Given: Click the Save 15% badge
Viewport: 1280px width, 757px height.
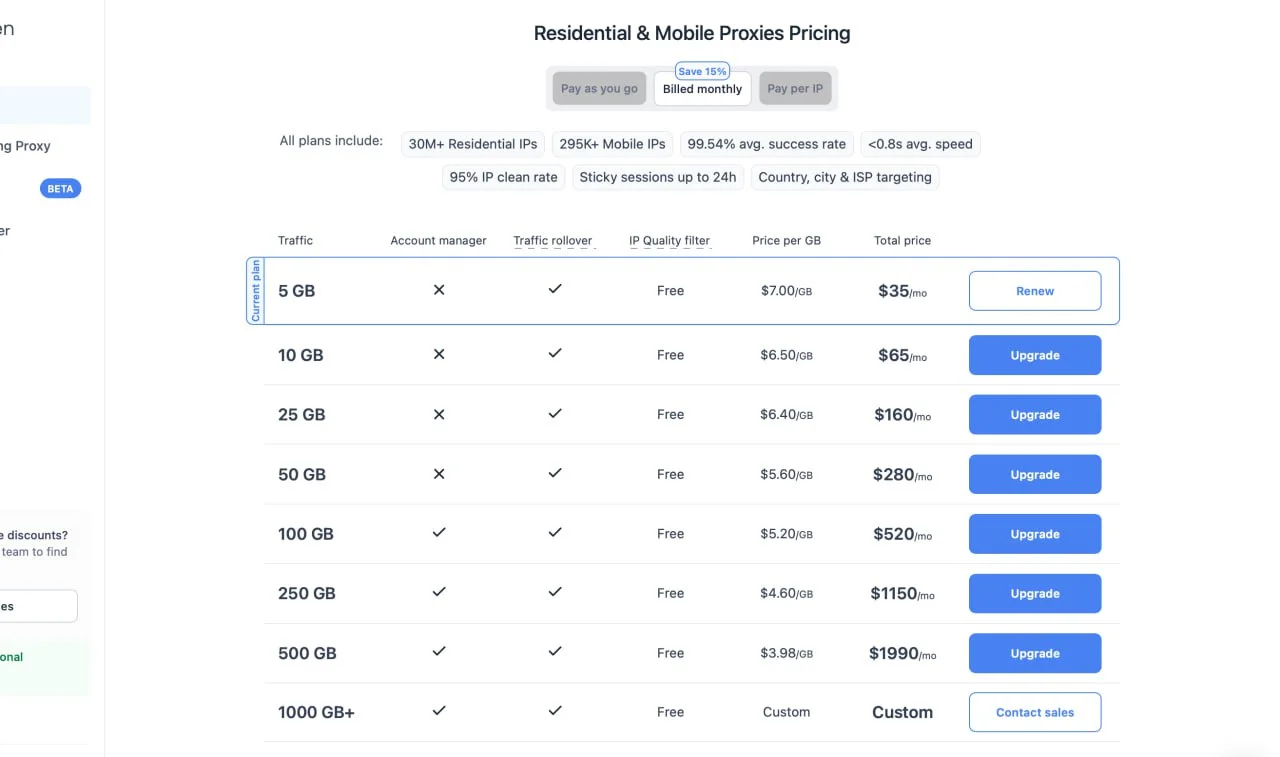Looking at the screenshot, I should (702, 71).
